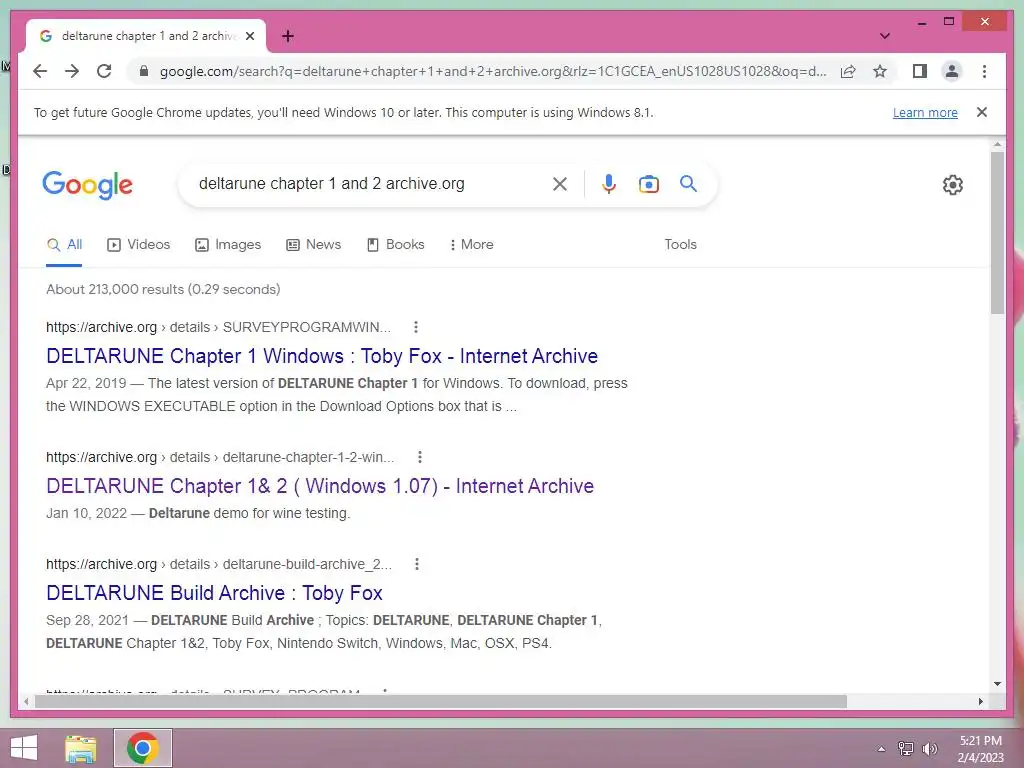Click the scroll right arrow
Image resolution: width=1024 pixels, height=768 pixels.
coord(980,702)
